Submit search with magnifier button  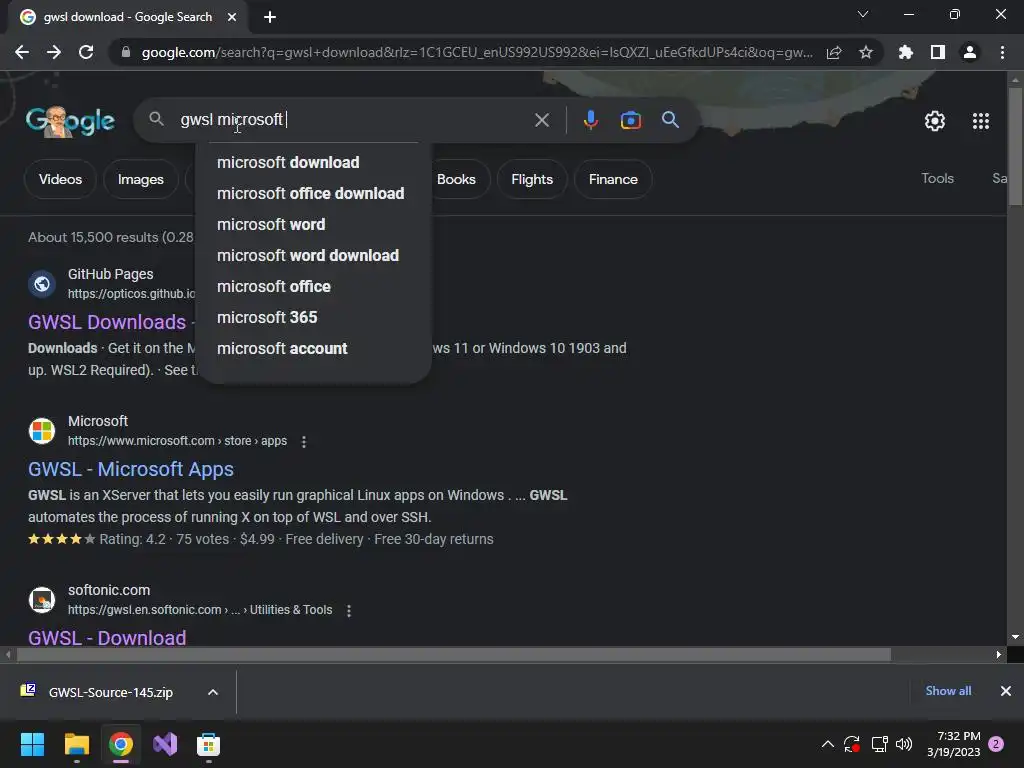(x=670, y=120)
